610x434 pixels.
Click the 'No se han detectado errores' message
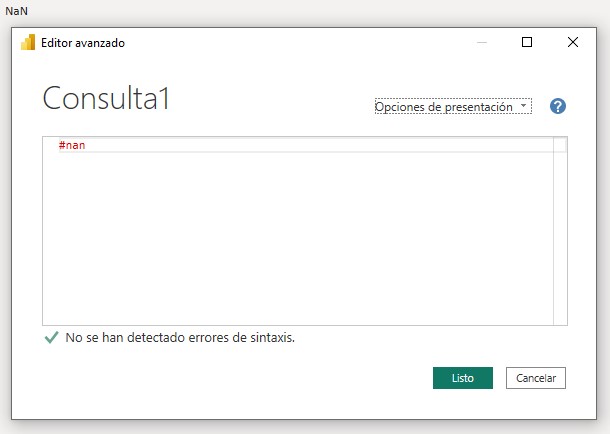click(180, 337)
